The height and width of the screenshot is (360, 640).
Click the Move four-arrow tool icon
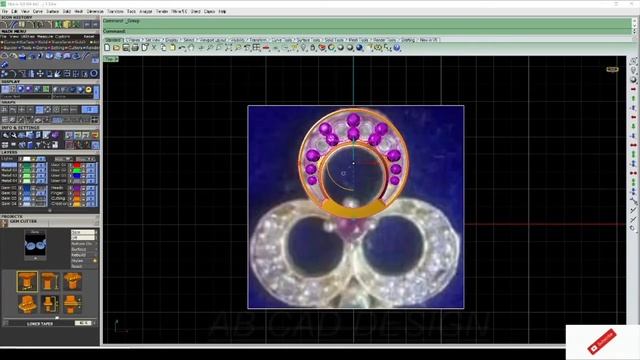(40, 74)
